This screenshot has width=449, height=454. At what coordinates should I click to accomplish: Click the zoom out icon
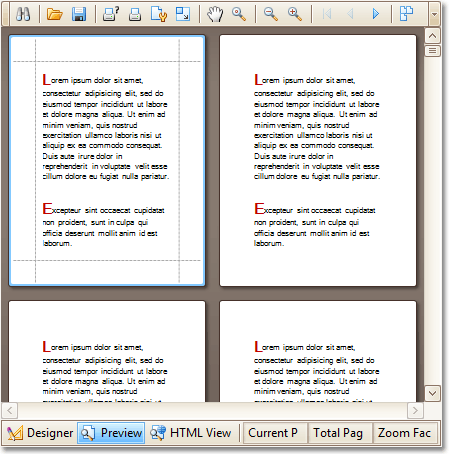pyautogui.click(x=270, y=14)
